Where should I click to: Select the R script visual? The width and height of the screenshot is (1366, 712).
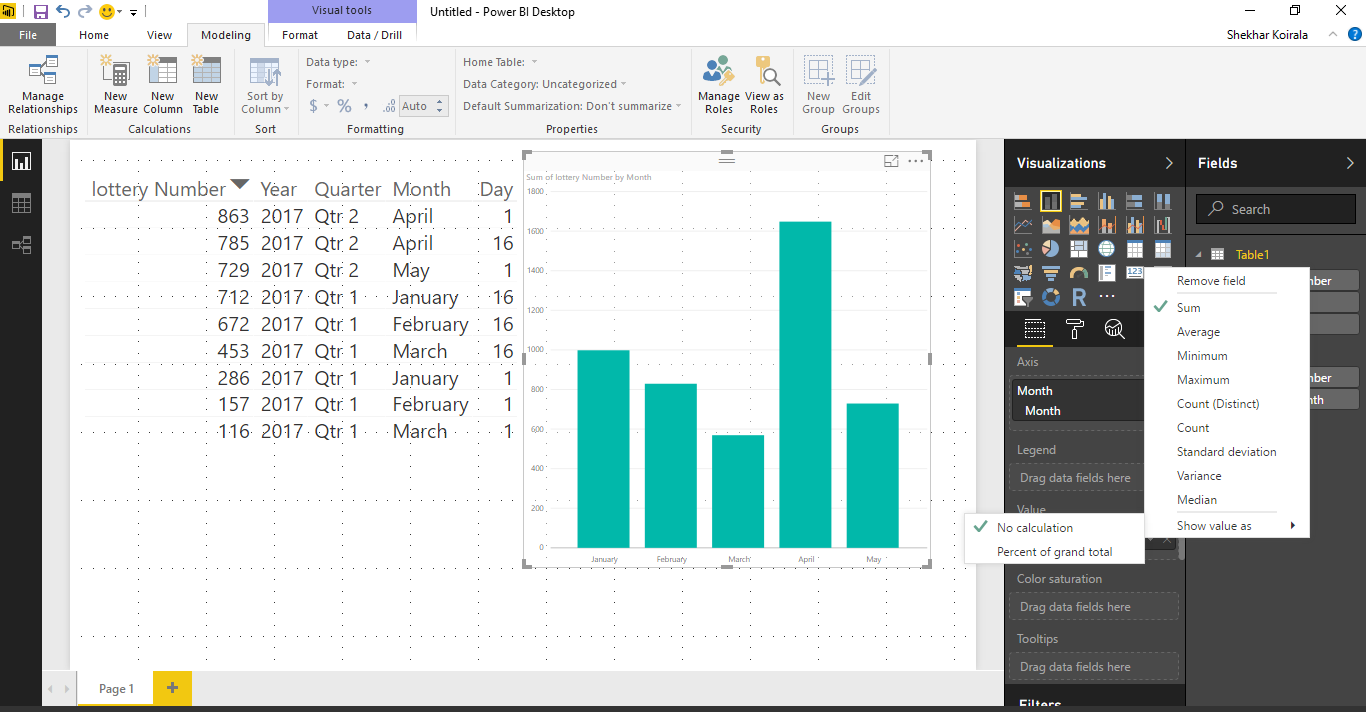(1078, 297)
